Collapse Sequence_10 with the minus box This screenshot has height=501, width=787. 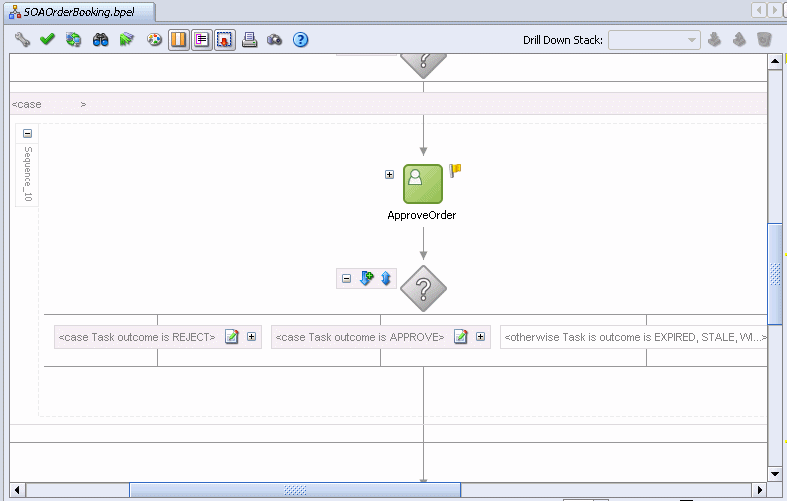point(28,134)
